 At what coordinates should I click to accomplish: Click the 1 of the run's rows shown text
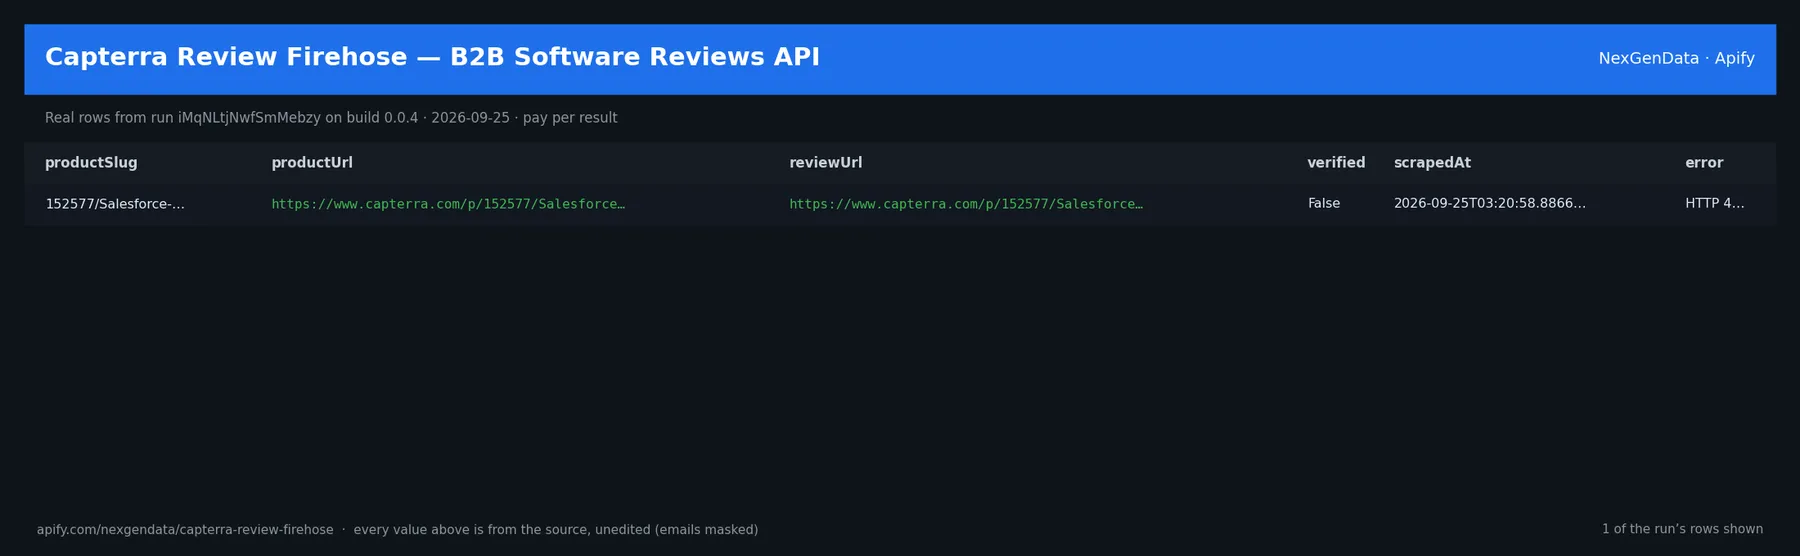pyautogui.click(x=1682, y=529)
